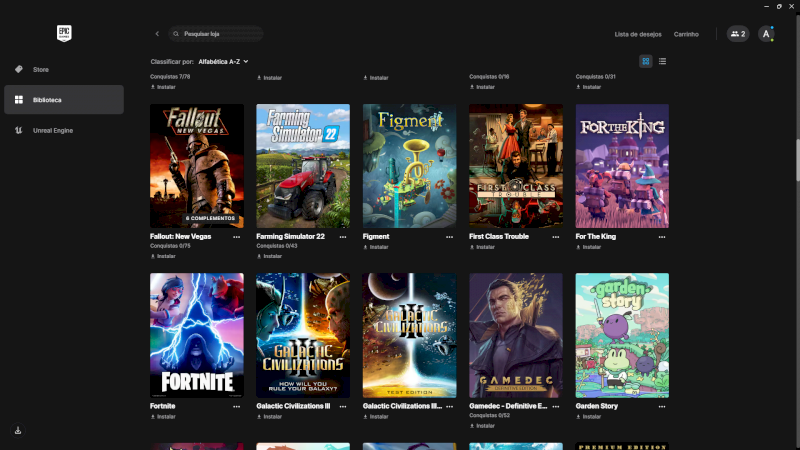
Task: Open the Carrinho link
Action: [x=686, y=34]
